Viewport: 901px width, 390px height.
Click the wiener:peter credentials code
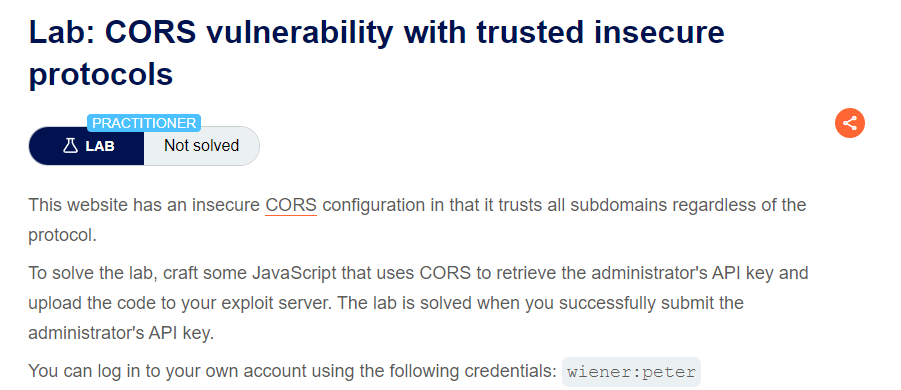coord(631,372)
